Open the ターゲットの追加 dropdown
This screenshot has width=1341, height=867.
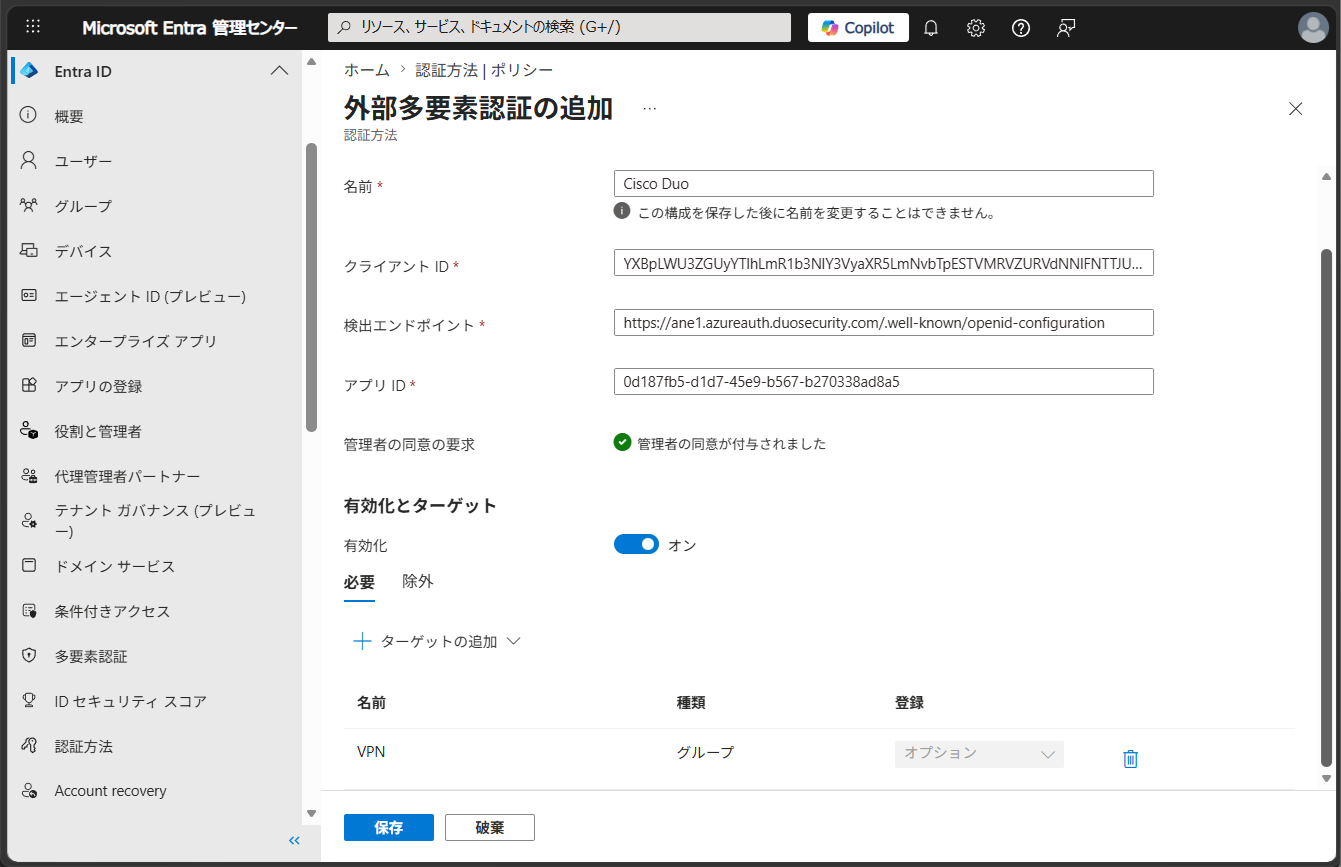click(438, 641)
